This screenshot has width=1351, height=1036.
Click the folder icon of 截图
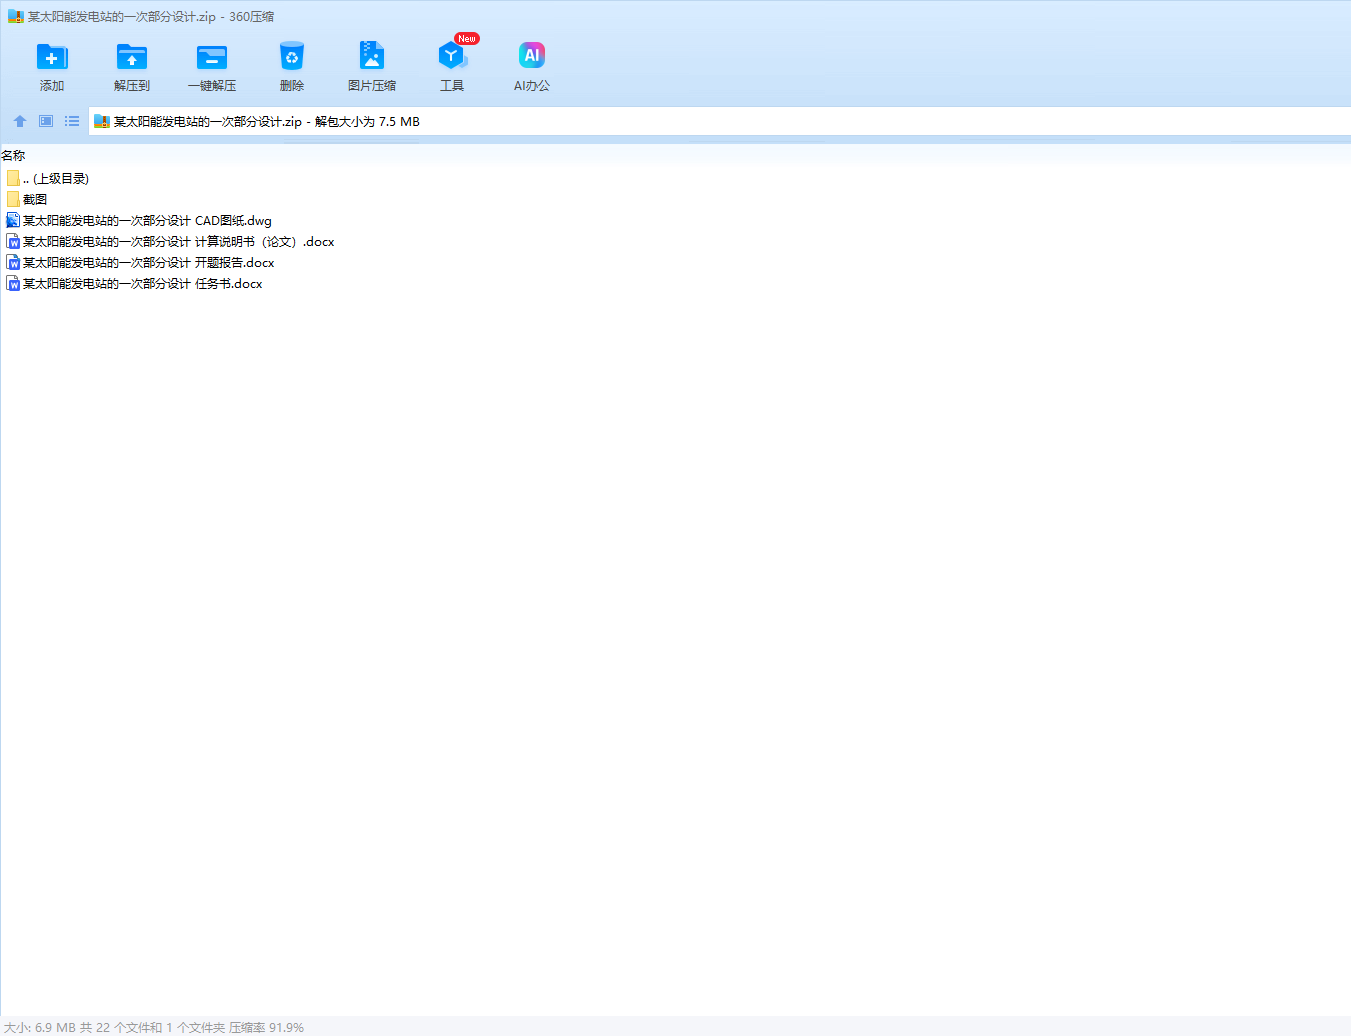point(13,199)
